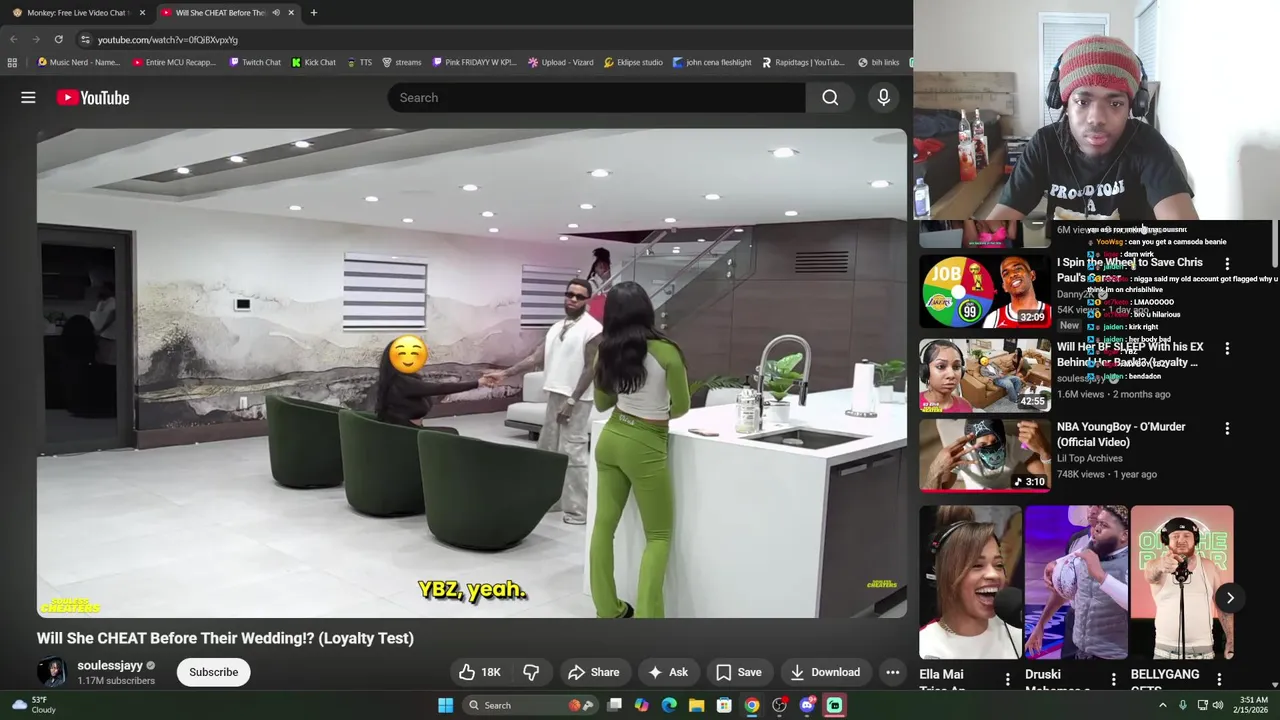The height and width of the screenshot is (720, 1280).
Task: View site information icon in address bar
Action: [85, 39]
